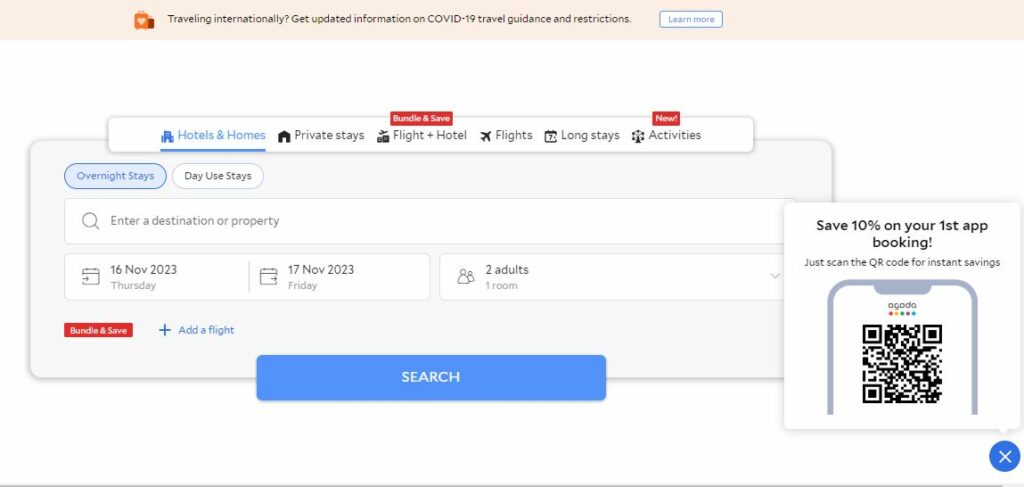The height and width of the screenshot is (487, 1024).
Task: Click the Activities carousel icon
Action: (x=638, y=136)
